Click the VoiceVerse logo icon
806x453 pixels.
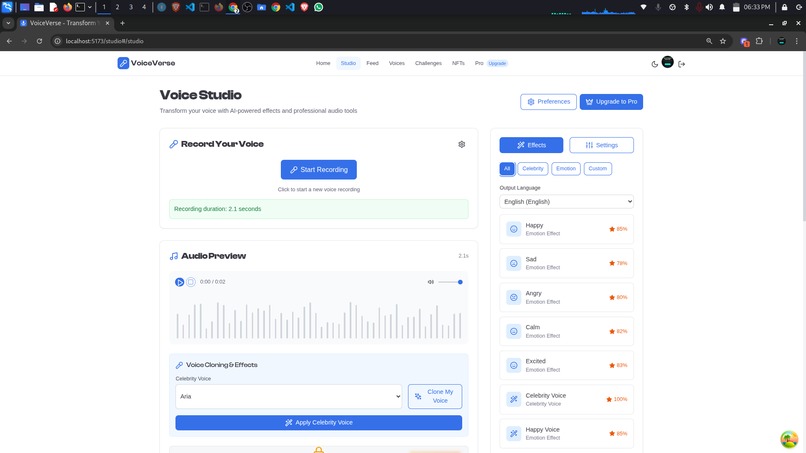(123, 63)
